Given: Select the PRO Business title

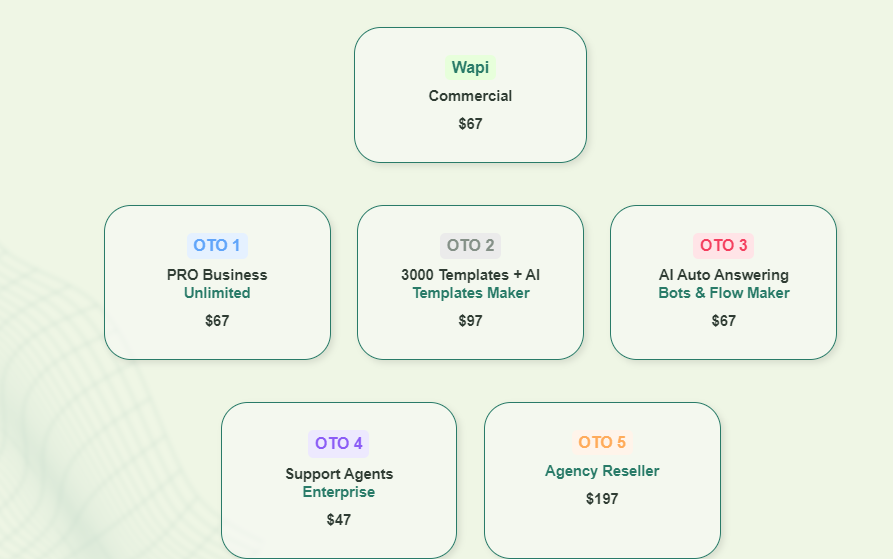Looking at the screenshot, I should tap(217, 275).
